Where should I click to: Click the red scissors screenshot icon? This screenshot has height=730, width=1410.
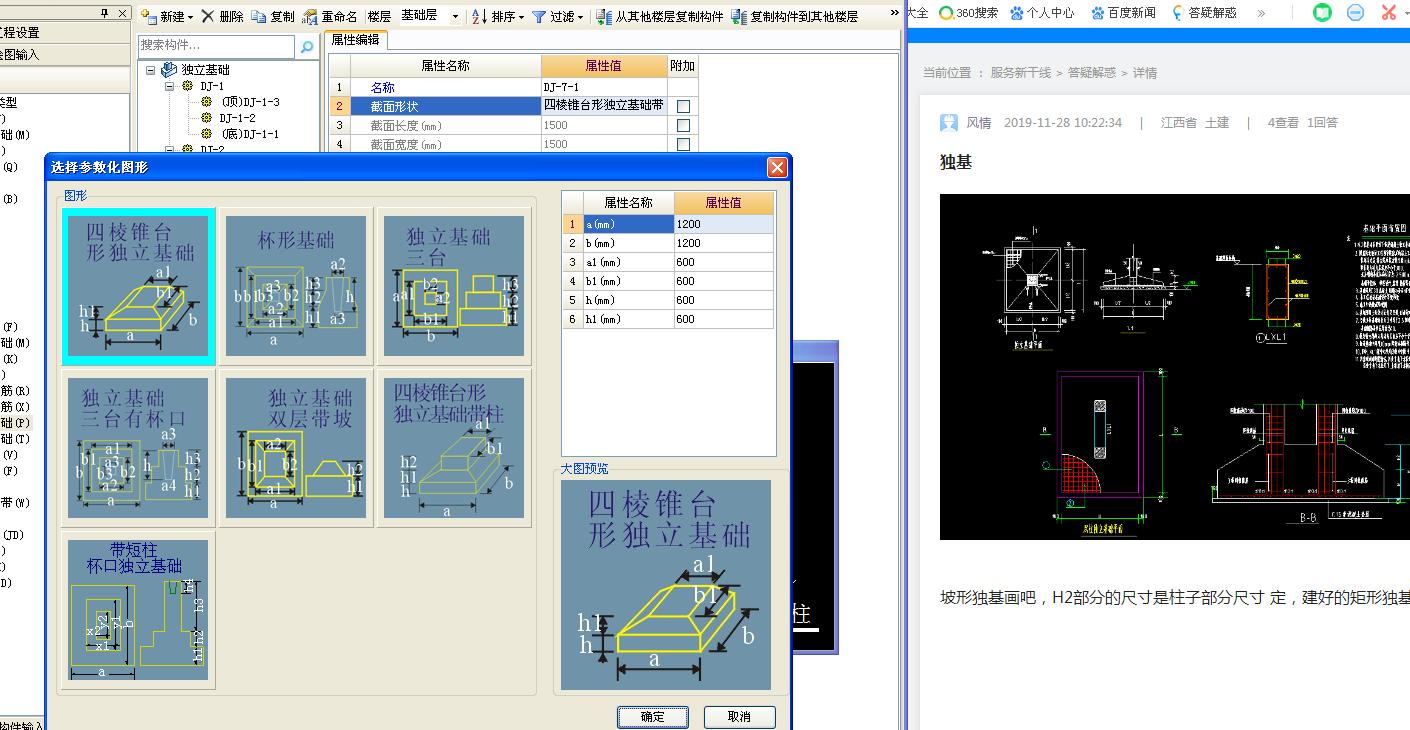tap(1388, 13)
